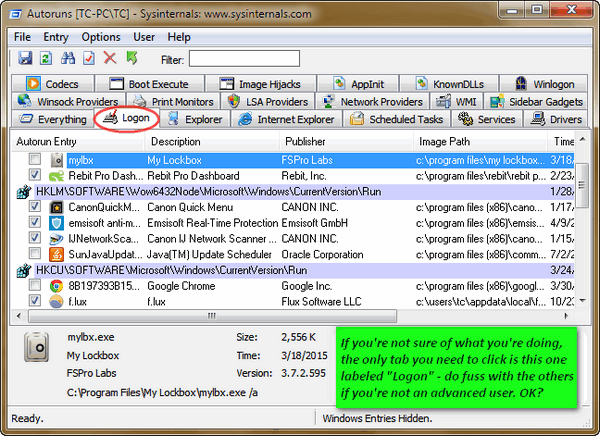
Task: Click the CanonQuickMenu row icon
Action: (57, 207)
